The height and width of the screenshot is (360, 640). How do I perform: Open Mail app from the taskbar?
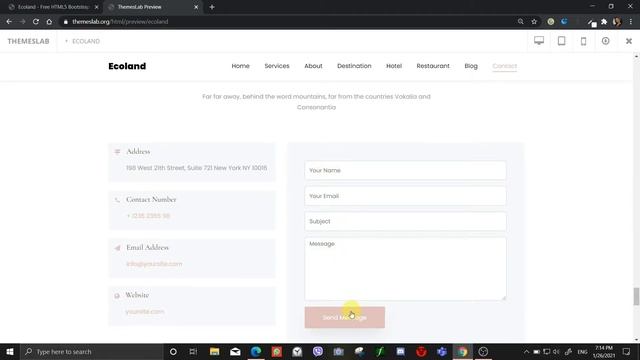click(235, 351)
